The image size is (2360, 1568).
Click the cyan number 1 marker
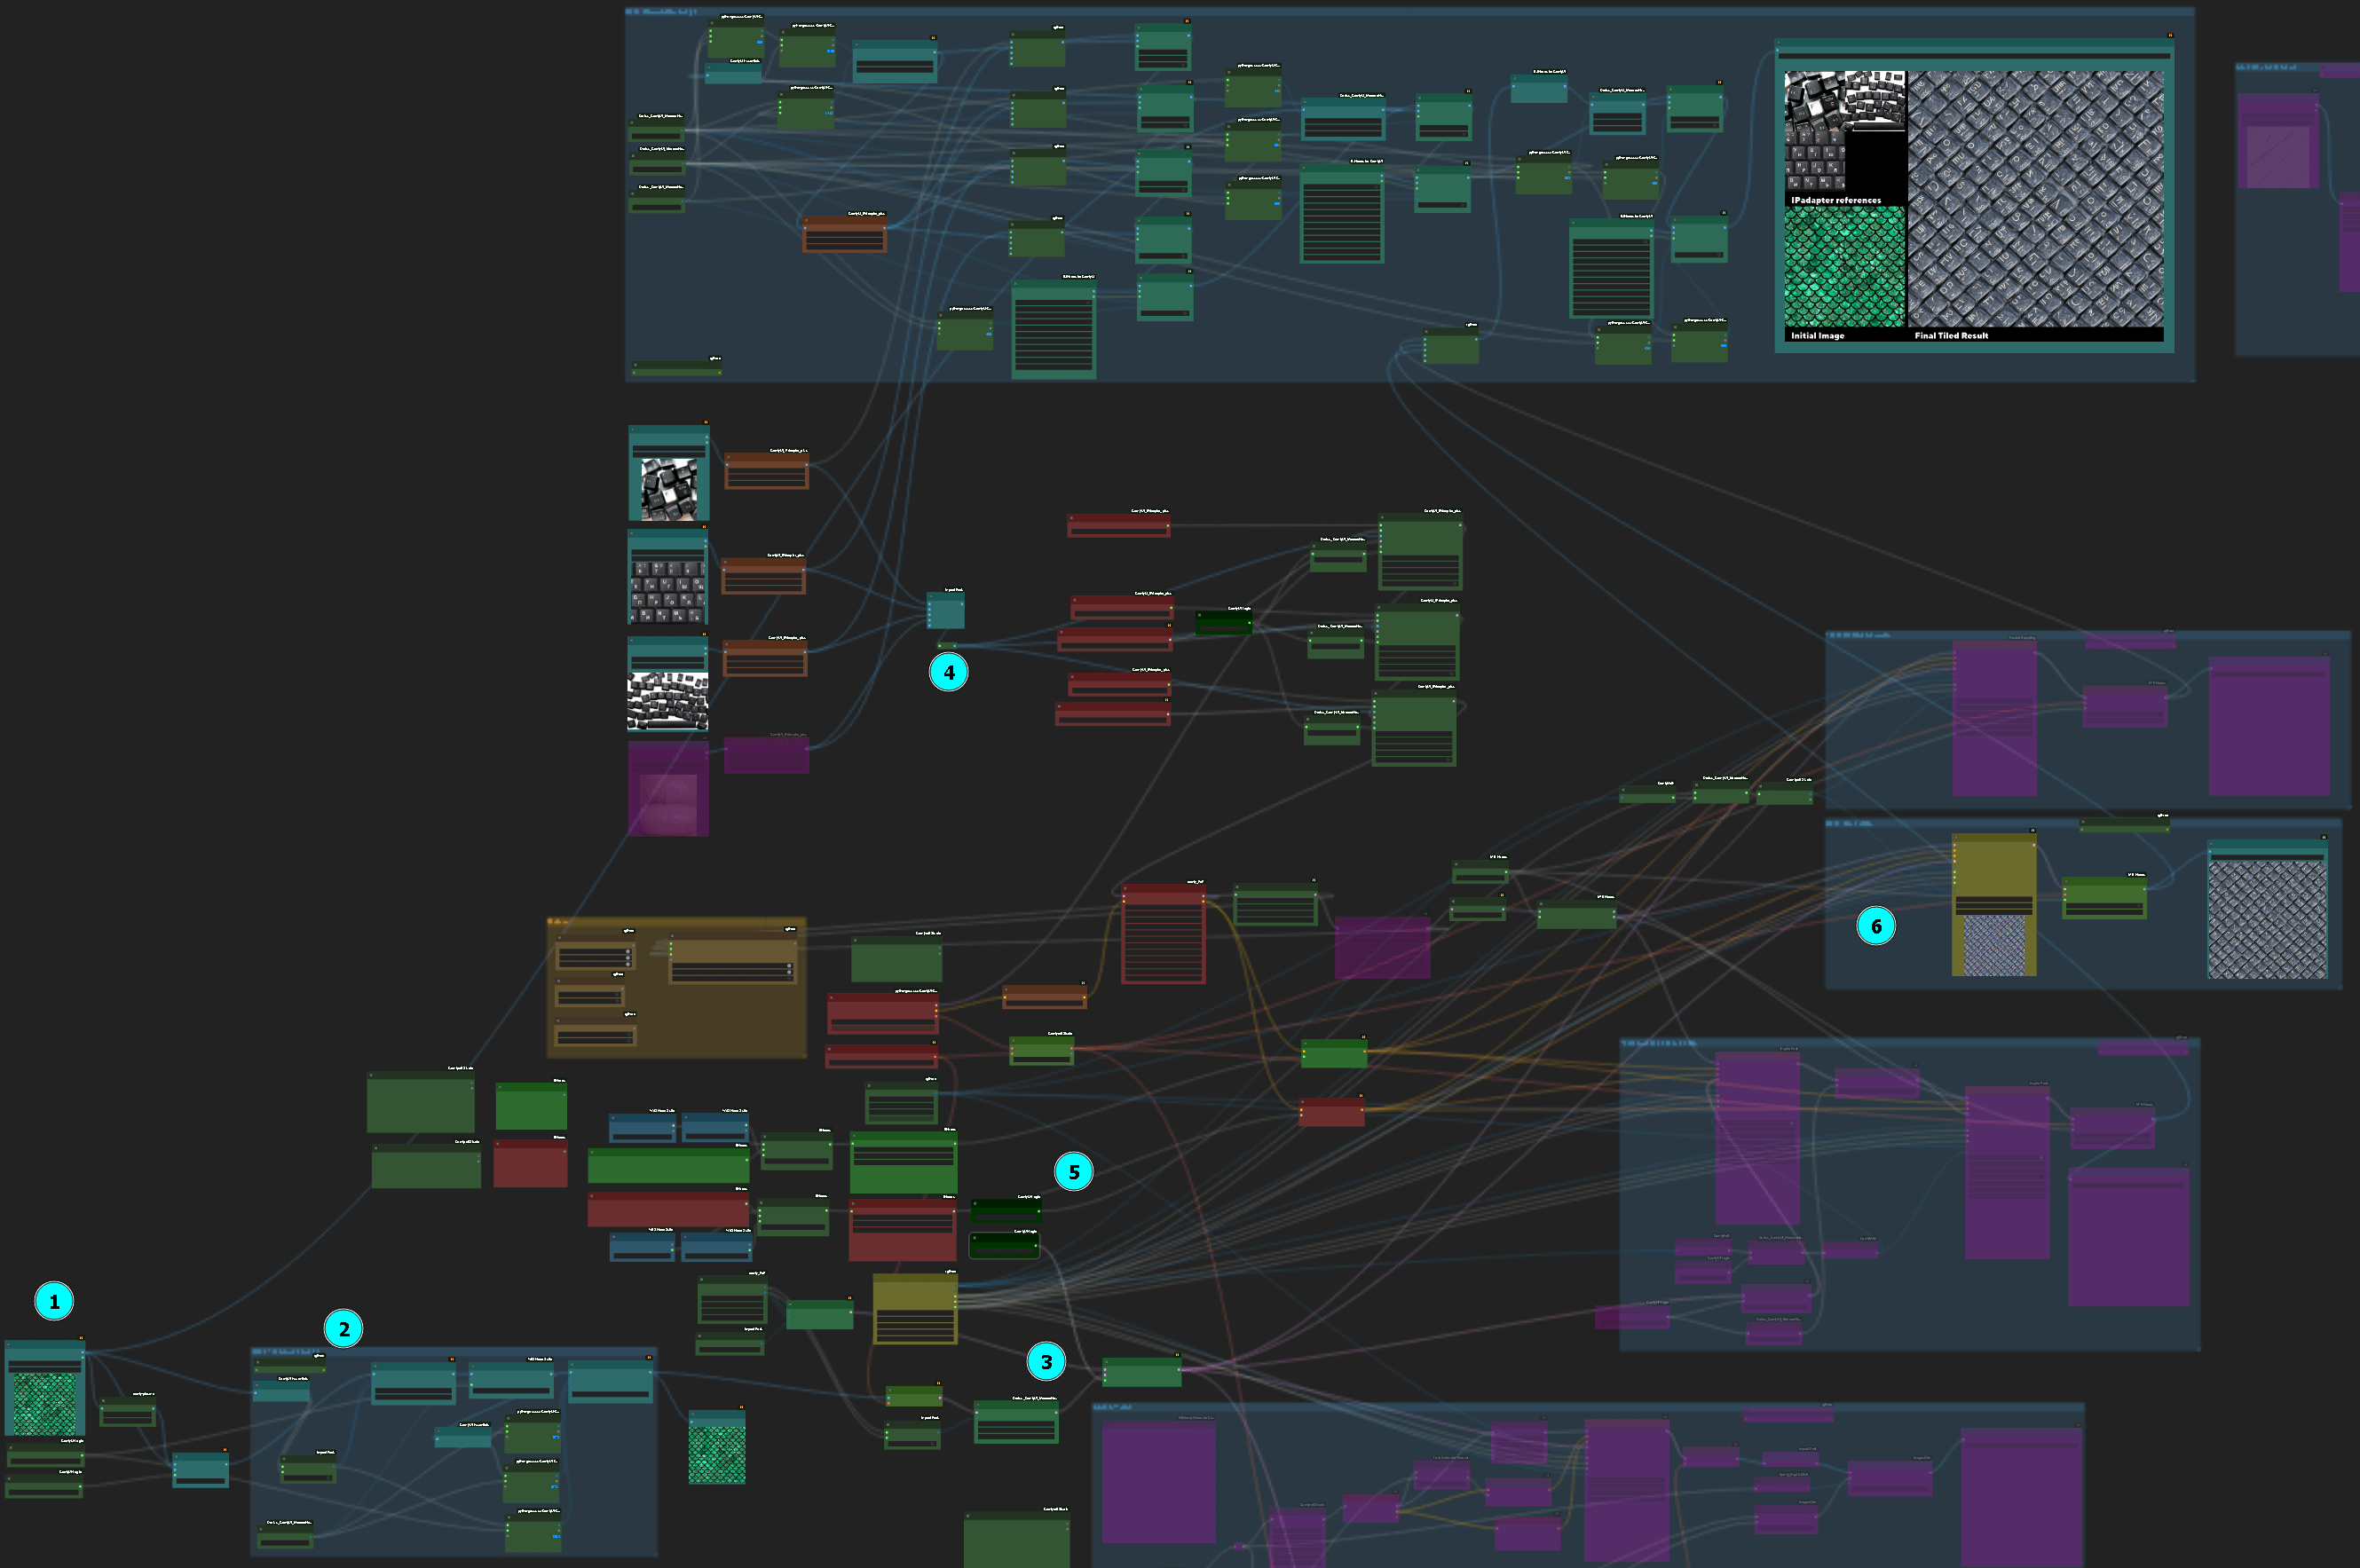(x=54, y=1301)
